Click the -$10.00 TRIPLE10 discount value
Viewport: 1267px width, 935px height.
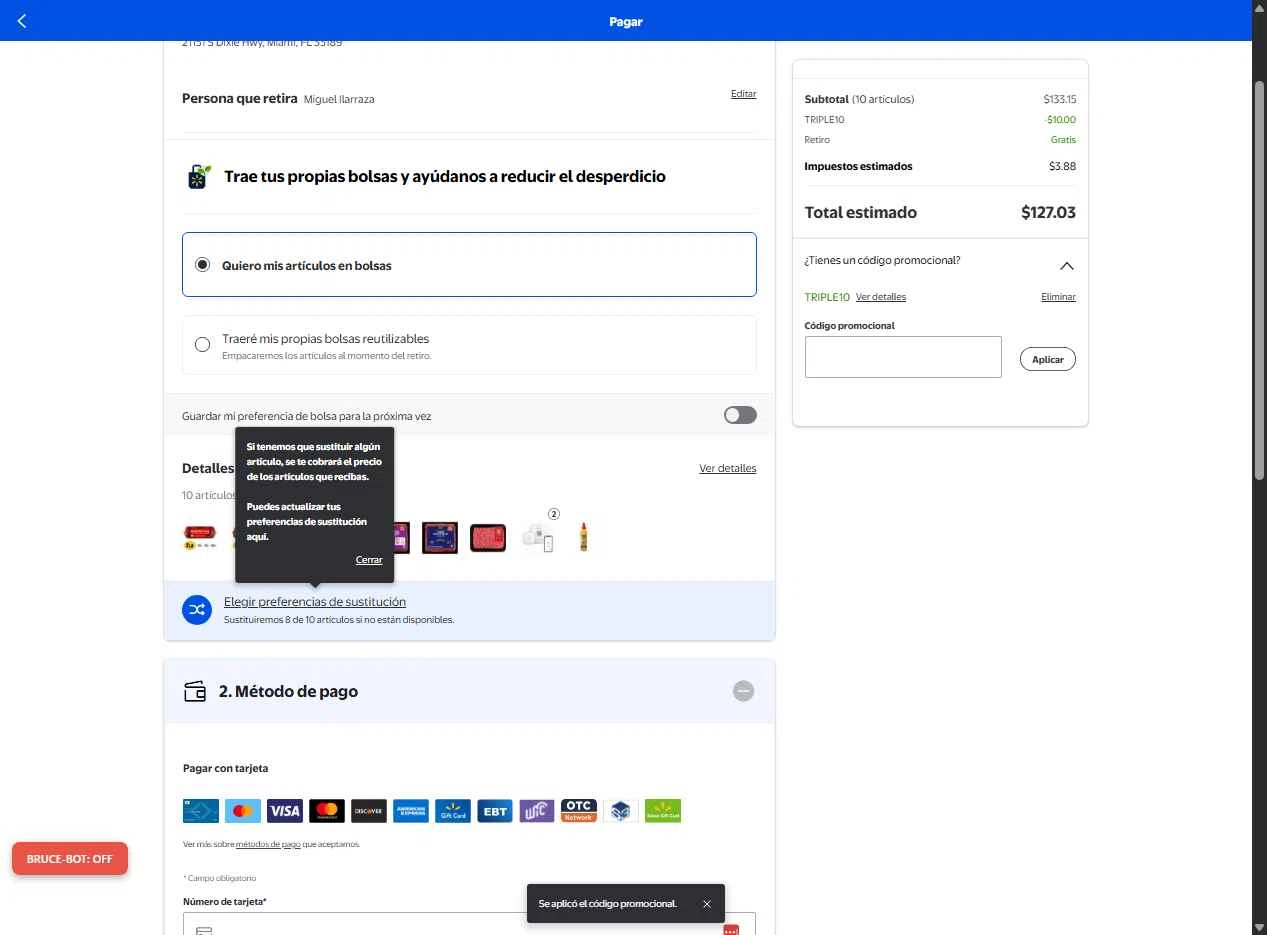1061,120
